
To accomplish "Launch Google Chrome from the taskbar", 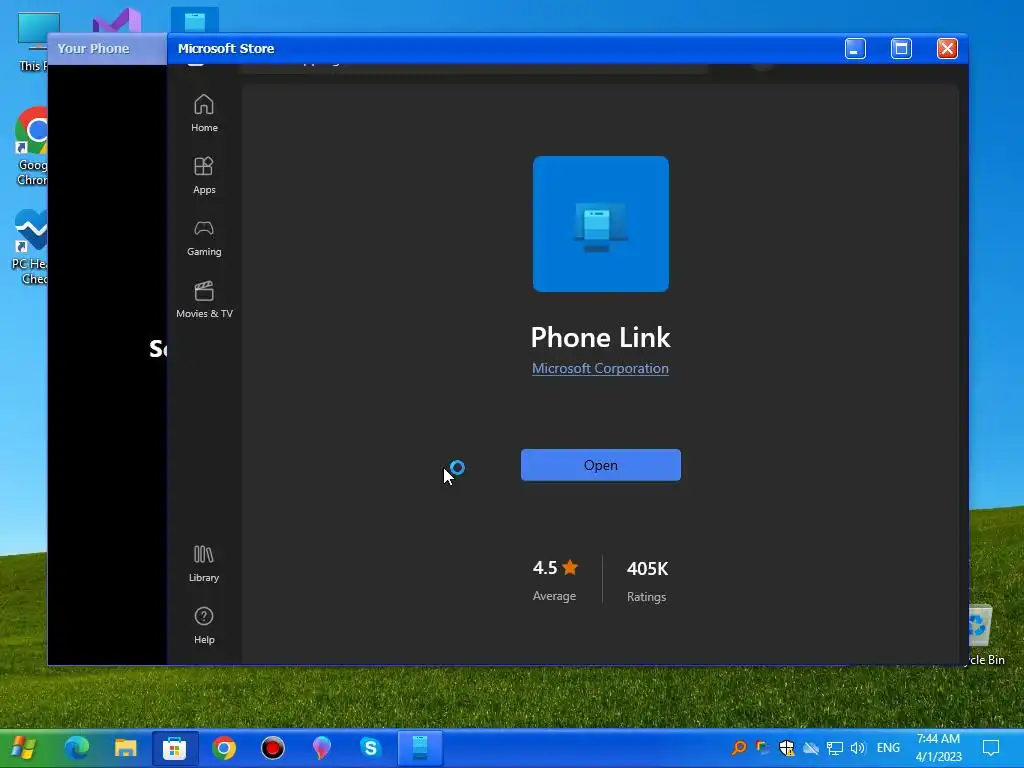I will pos(223,747).
